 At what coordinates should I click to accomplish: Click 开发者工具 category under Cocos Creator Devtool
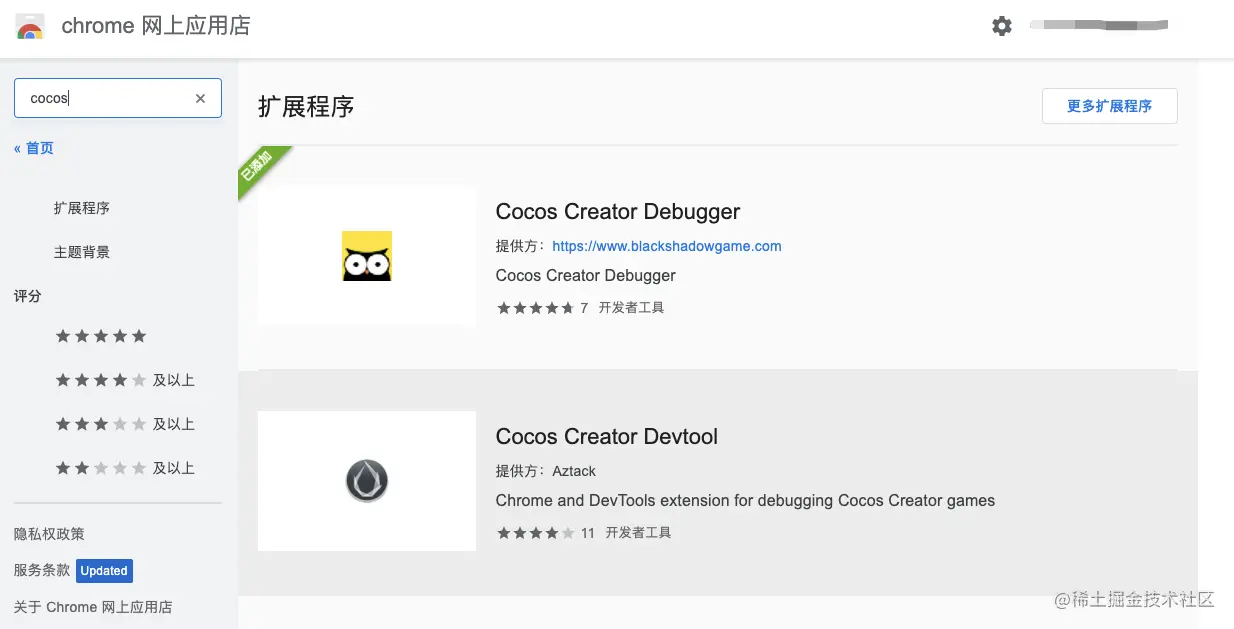638,533
